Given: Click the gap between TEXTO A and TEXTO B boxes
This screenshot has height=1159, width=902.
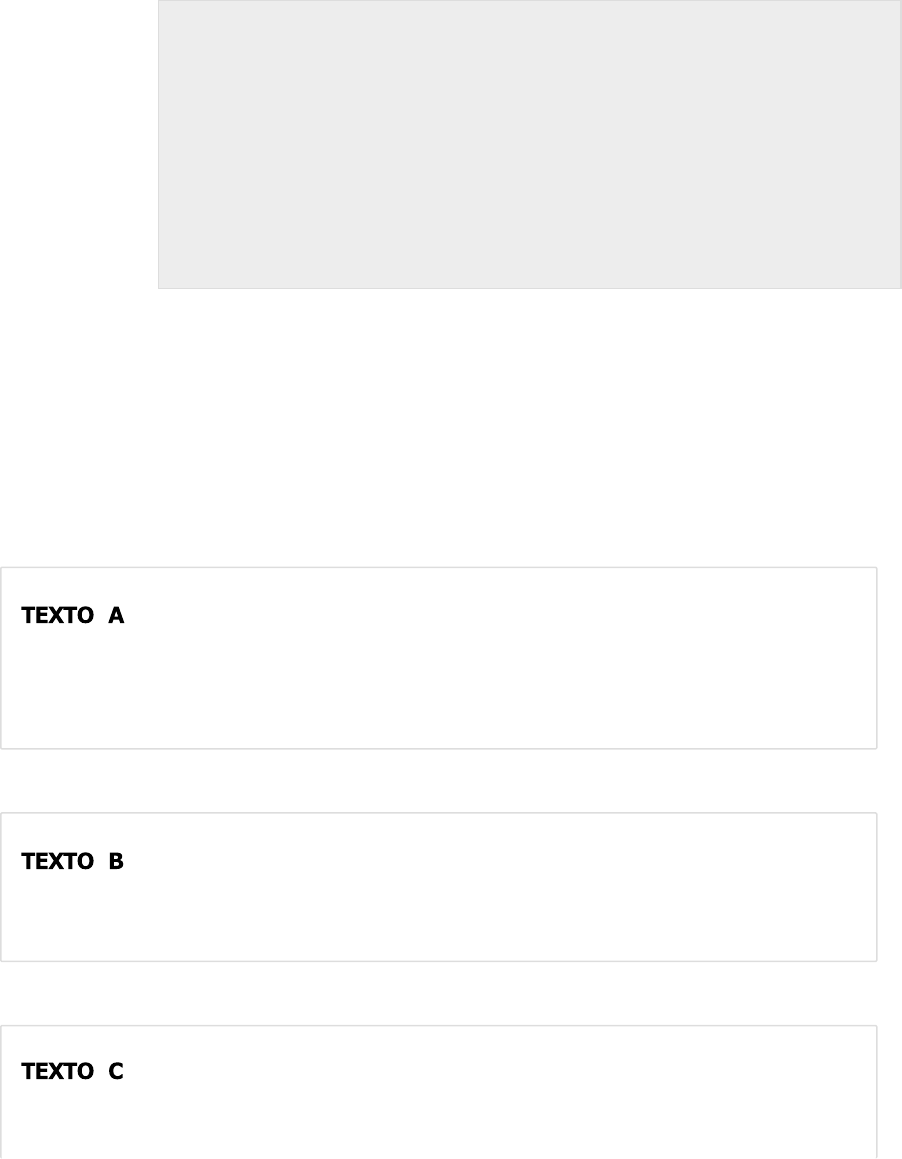Looking at the screenshot, I should (x=438, y=781).
